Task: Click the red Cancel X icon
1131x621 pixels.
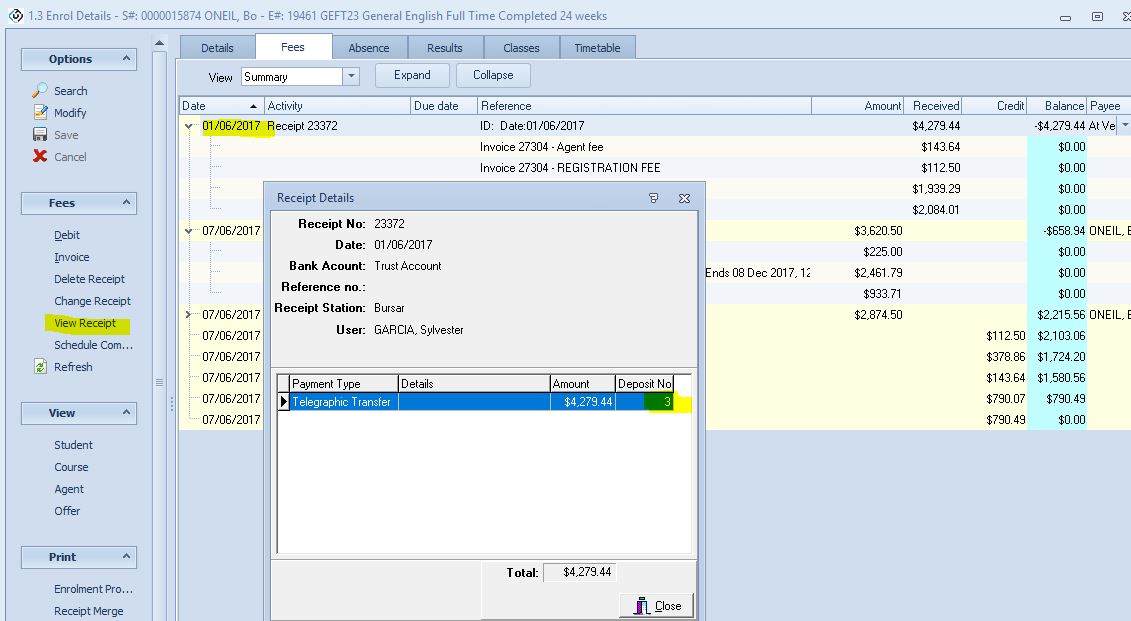Action: [x=40, y=157]
